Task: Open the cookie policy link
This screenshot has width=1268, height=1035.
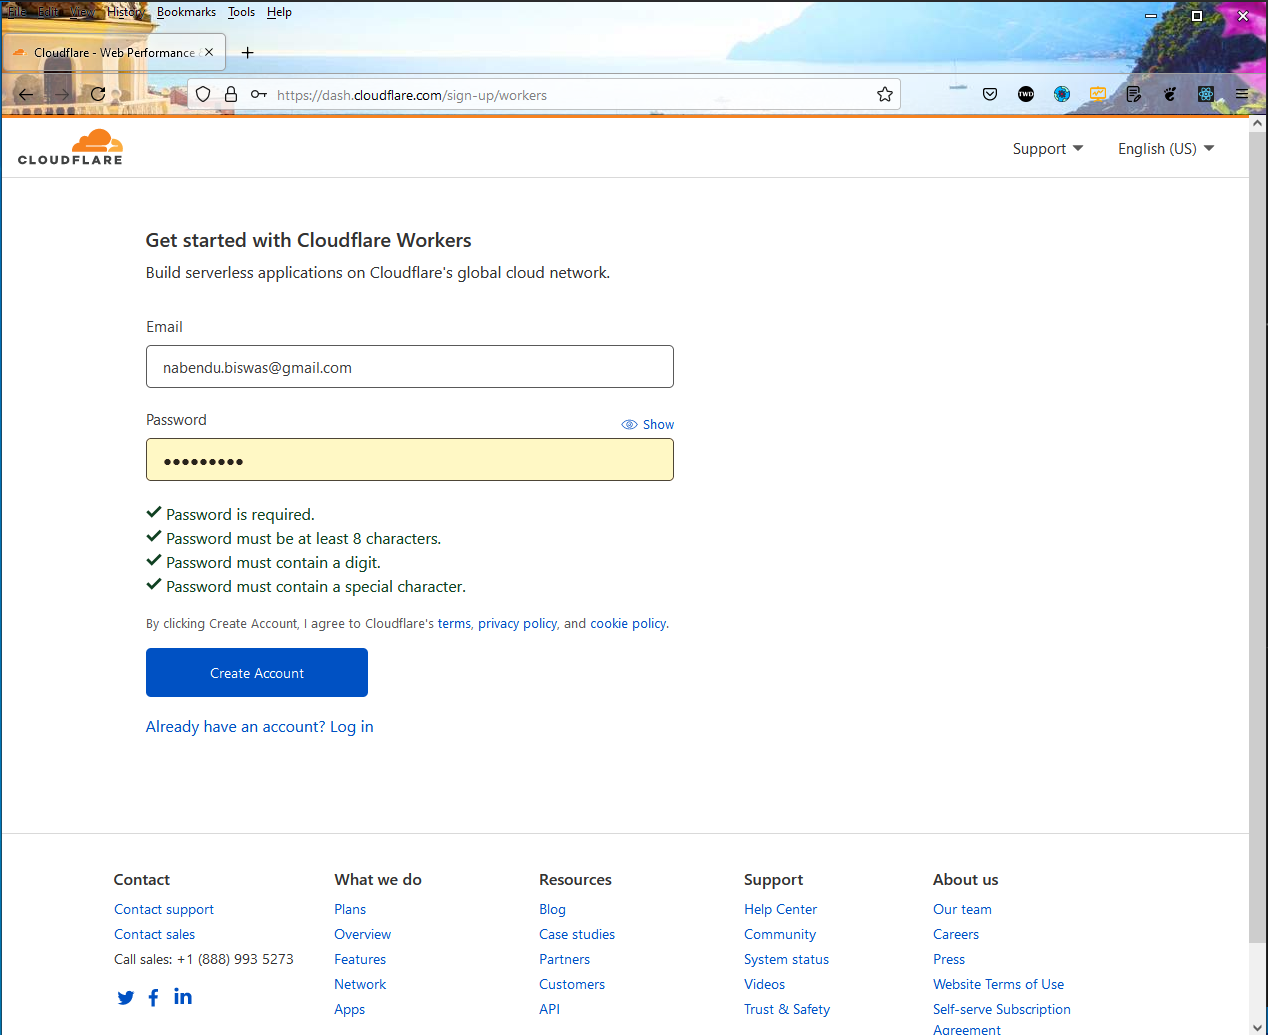Action: (628, 623)
